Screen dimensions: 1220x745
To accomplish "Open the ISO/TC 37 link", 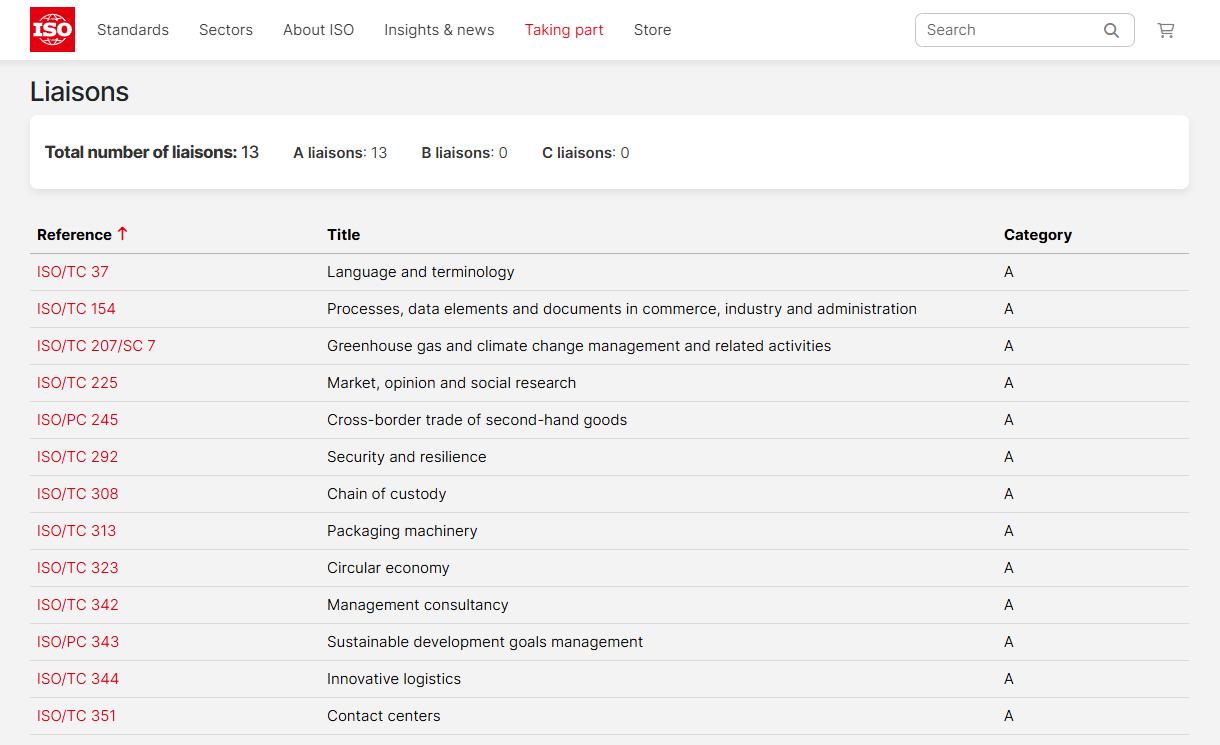I will coord(73,272).
